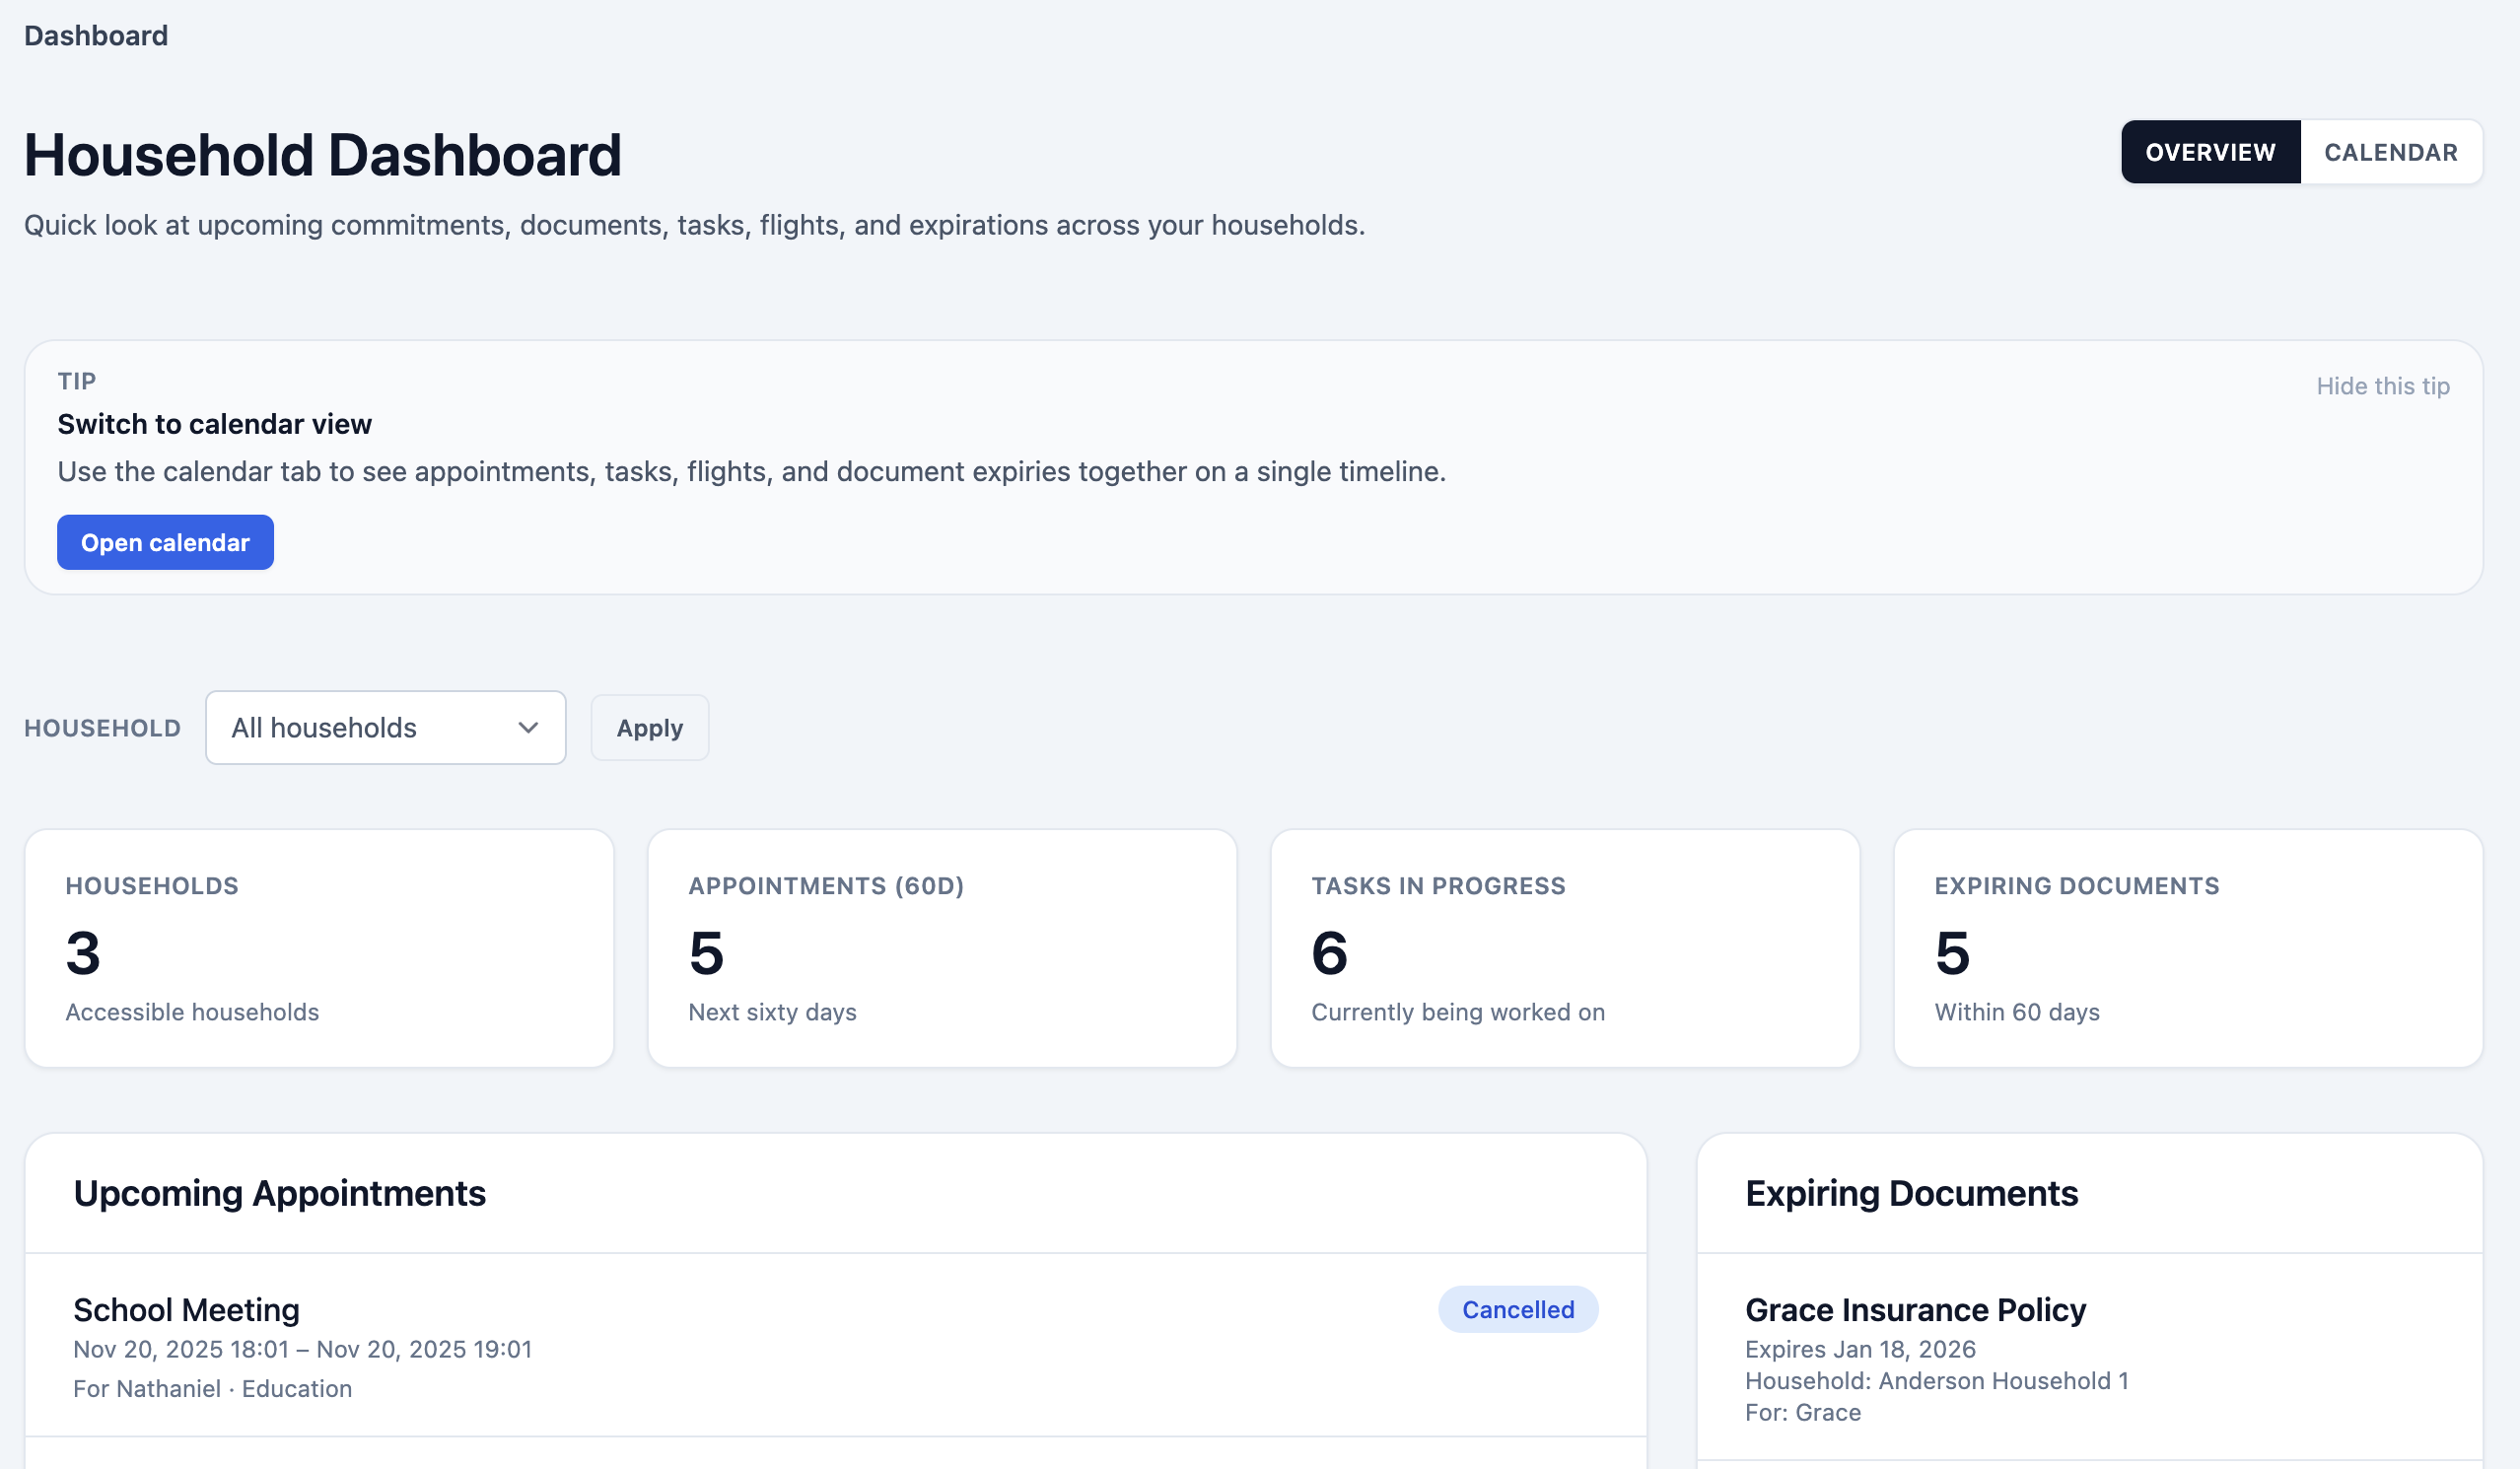Click the Expiring Documents section header
Viewport: 2520px width, 1469px height.
point(1911,1192)
